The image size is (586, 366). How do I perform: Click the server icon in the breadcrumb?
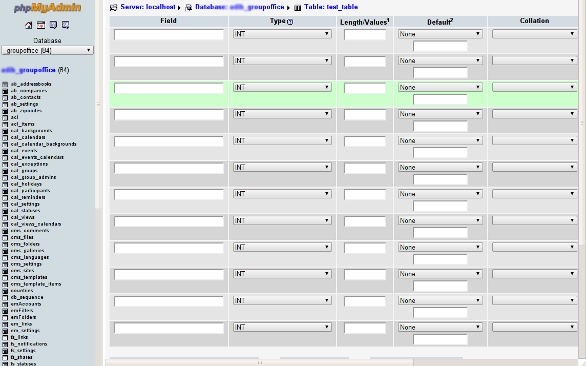[114, 7]
